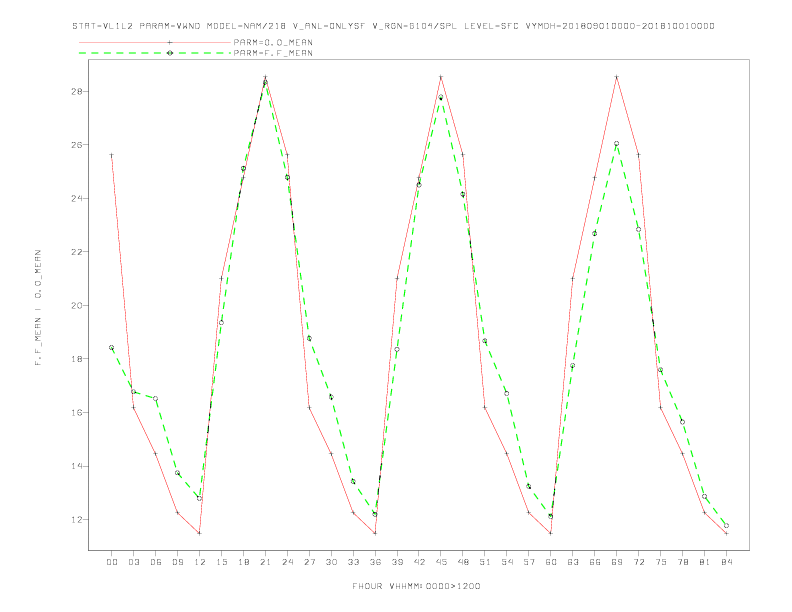This screenshot has height=612, width=792.
Task: Click y-axis tick label 12
Action: click(x=77, y=520)
